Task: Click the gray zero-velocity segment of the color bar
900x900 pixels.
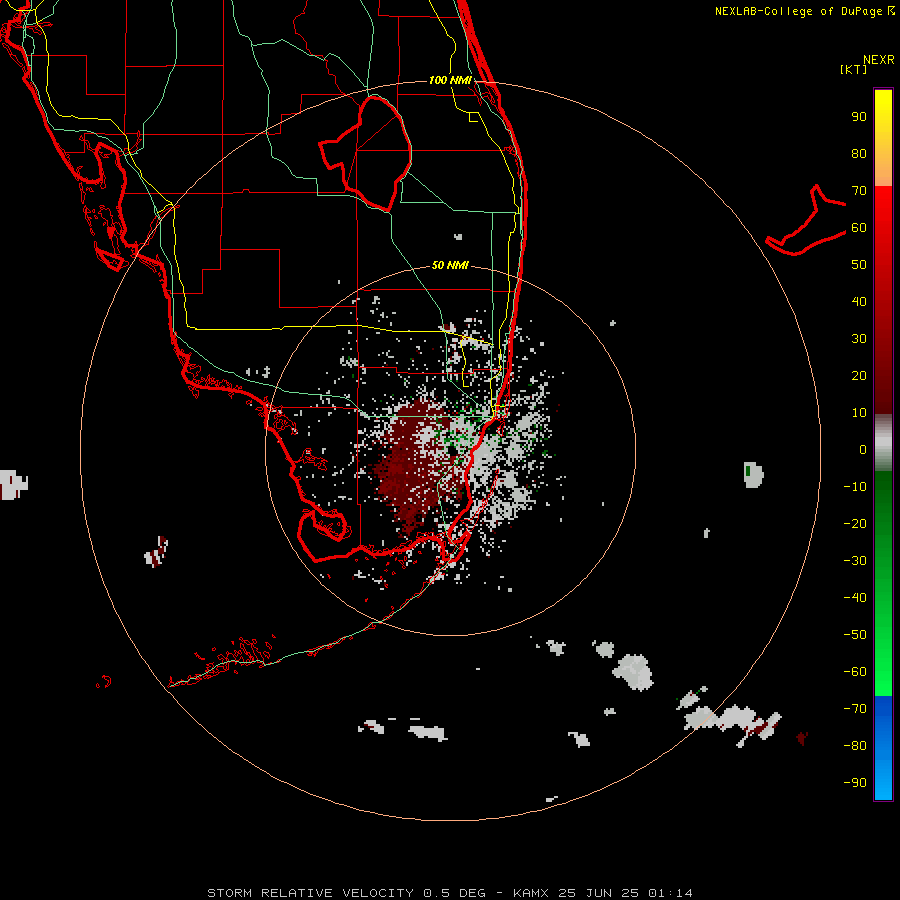Action: pos(883,443)
